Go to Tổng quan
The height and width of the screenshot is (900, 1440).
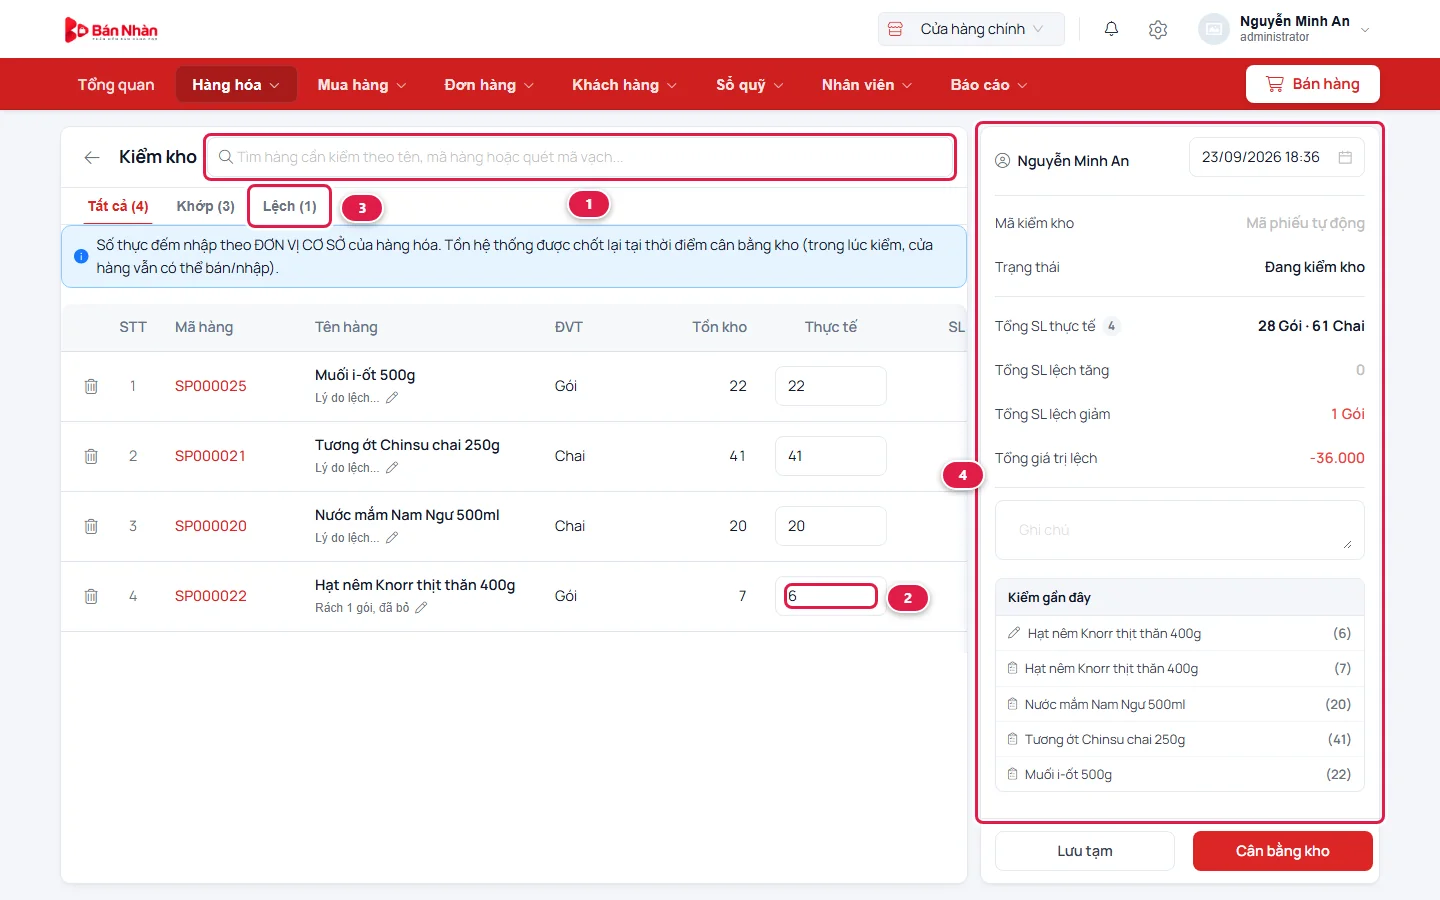[116, 85]
